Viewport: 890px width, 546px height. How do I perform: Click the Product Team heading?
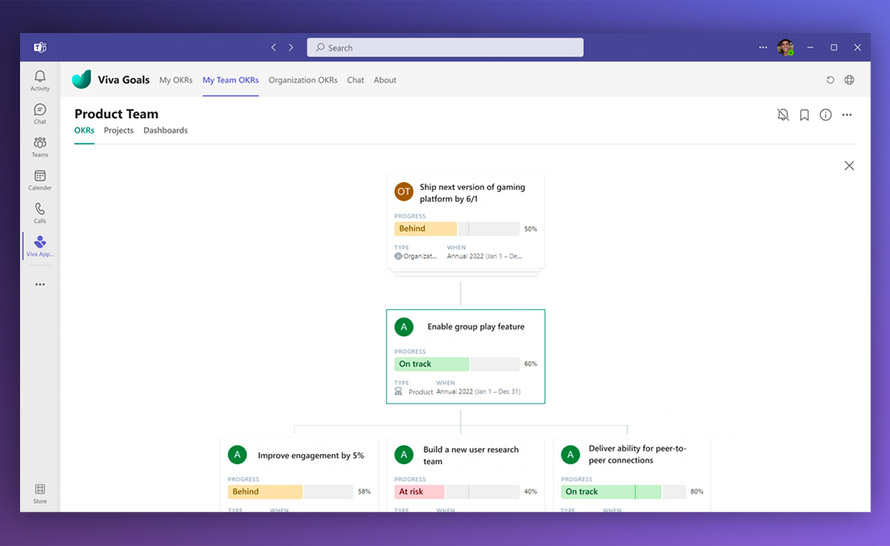pos(116,114)
